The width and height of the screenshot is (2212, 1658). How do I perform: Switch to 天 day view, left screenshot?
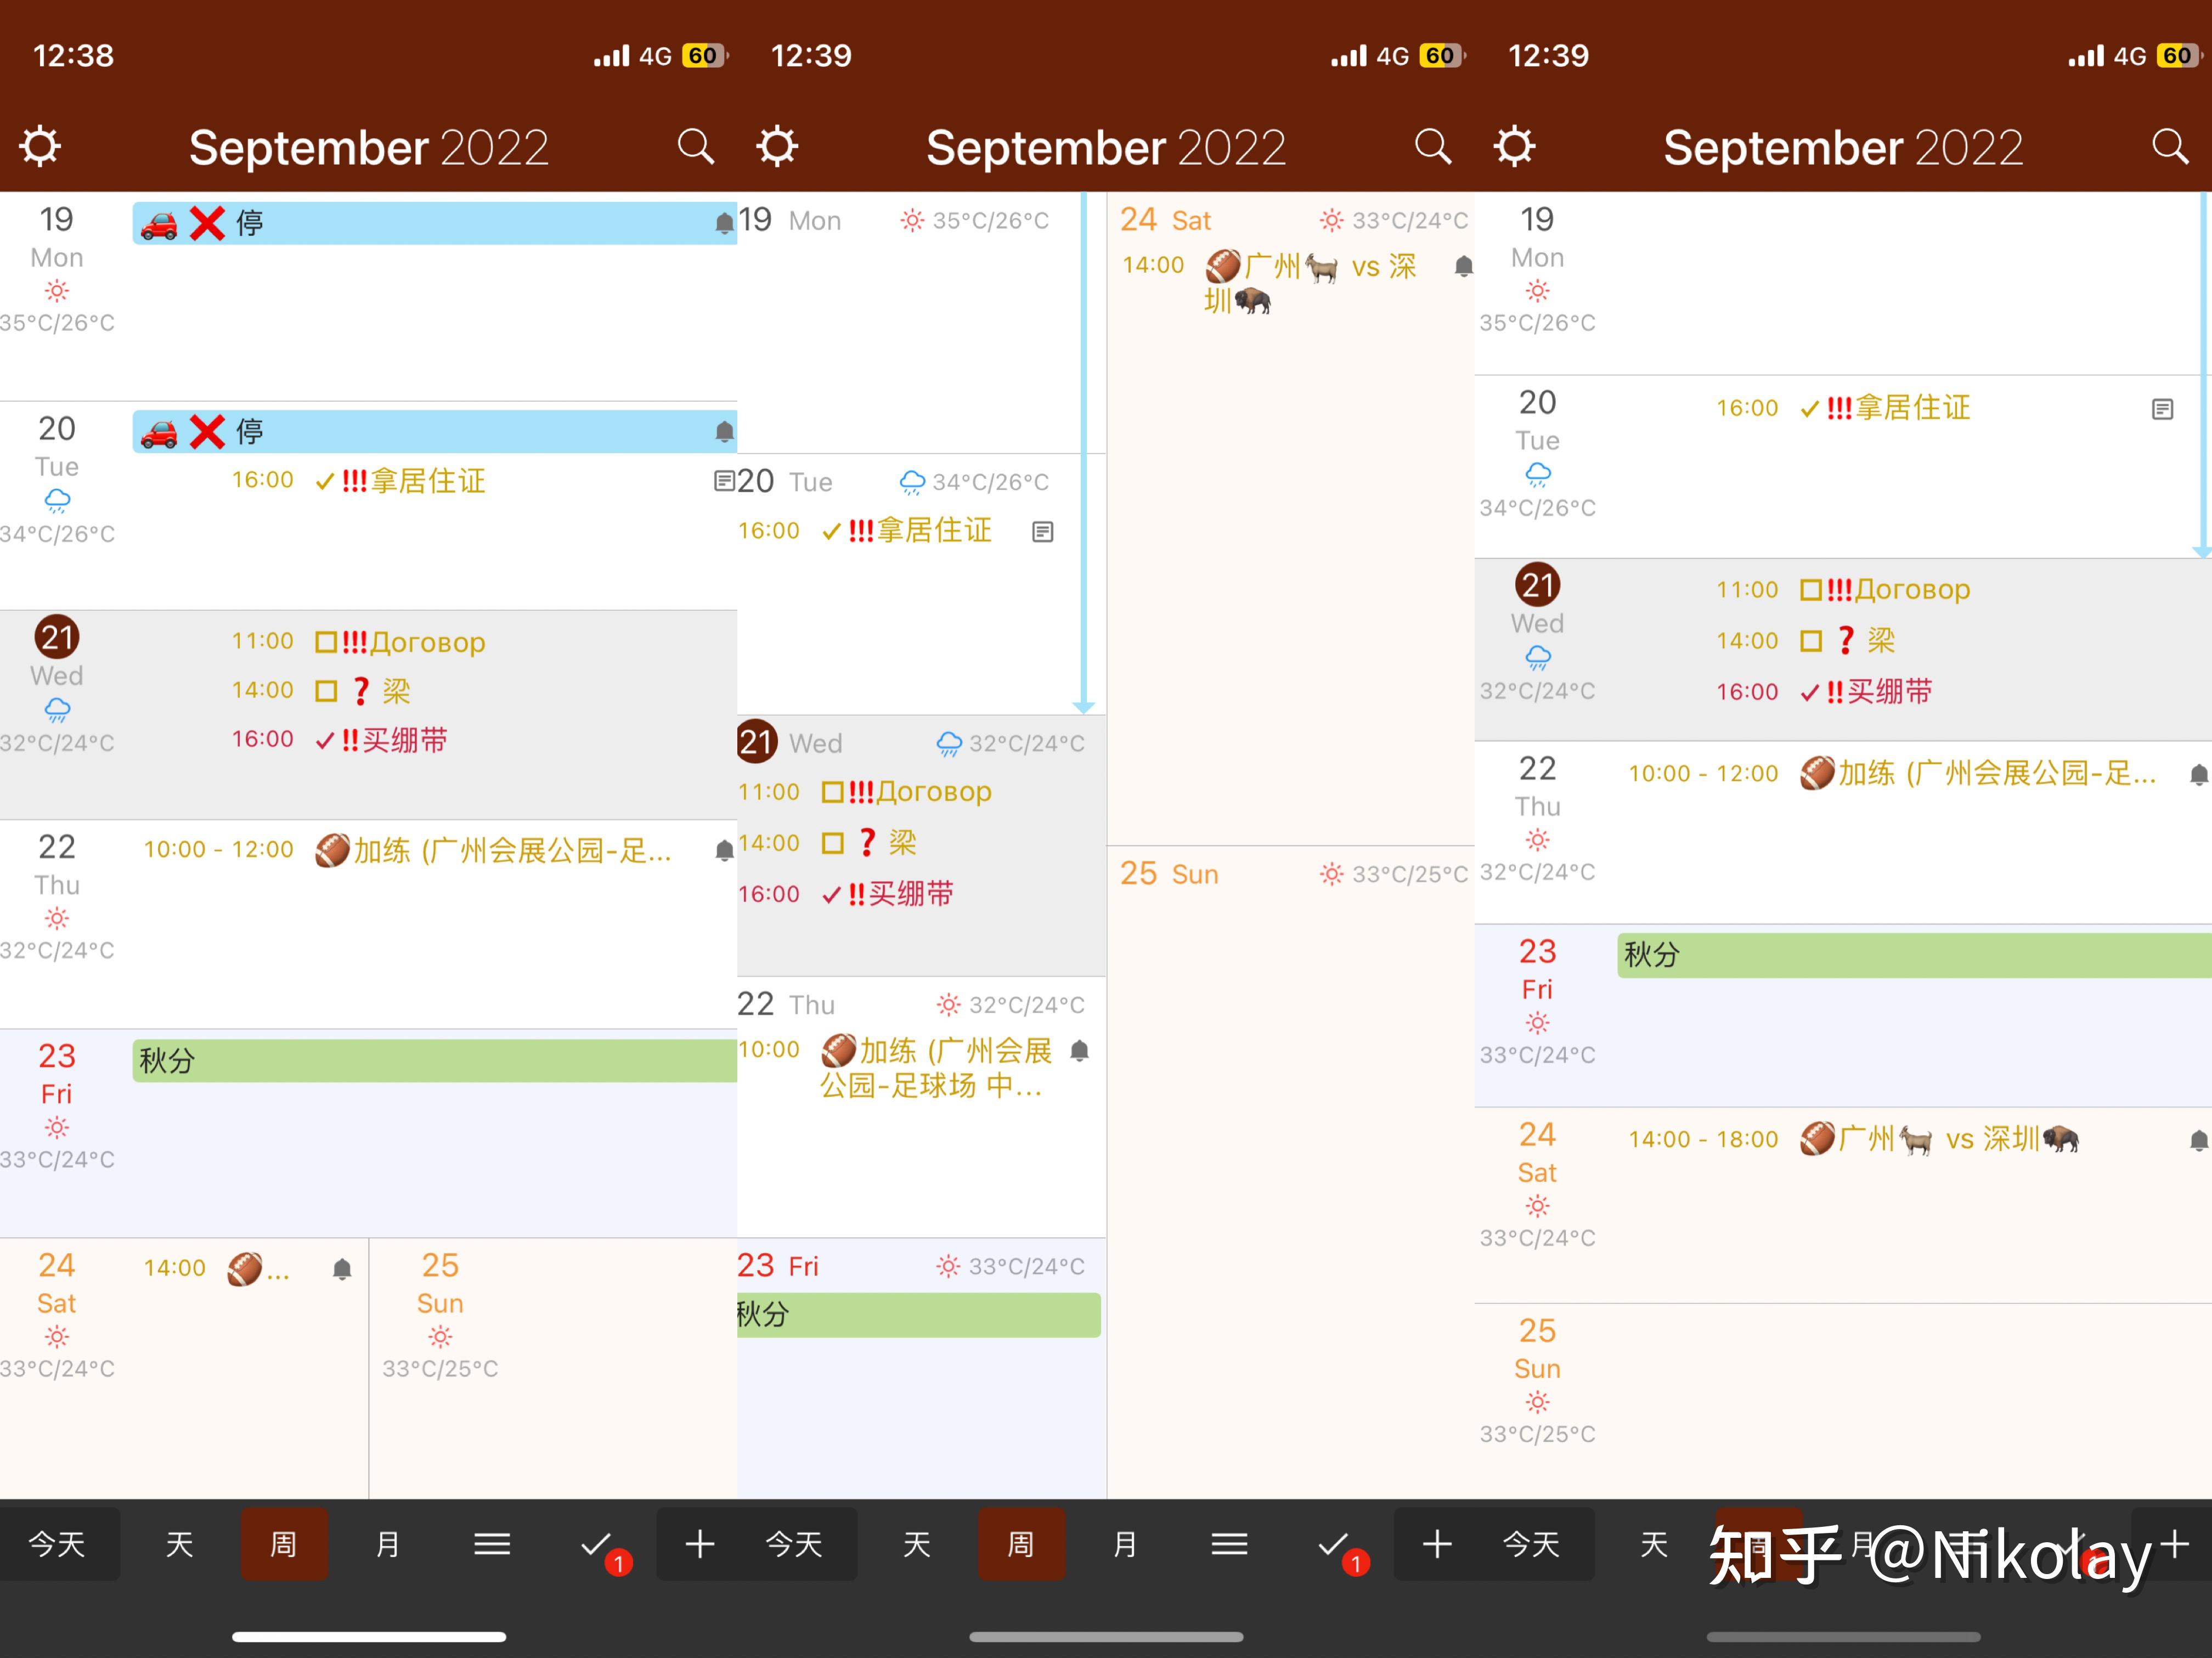click(180, 1544)
